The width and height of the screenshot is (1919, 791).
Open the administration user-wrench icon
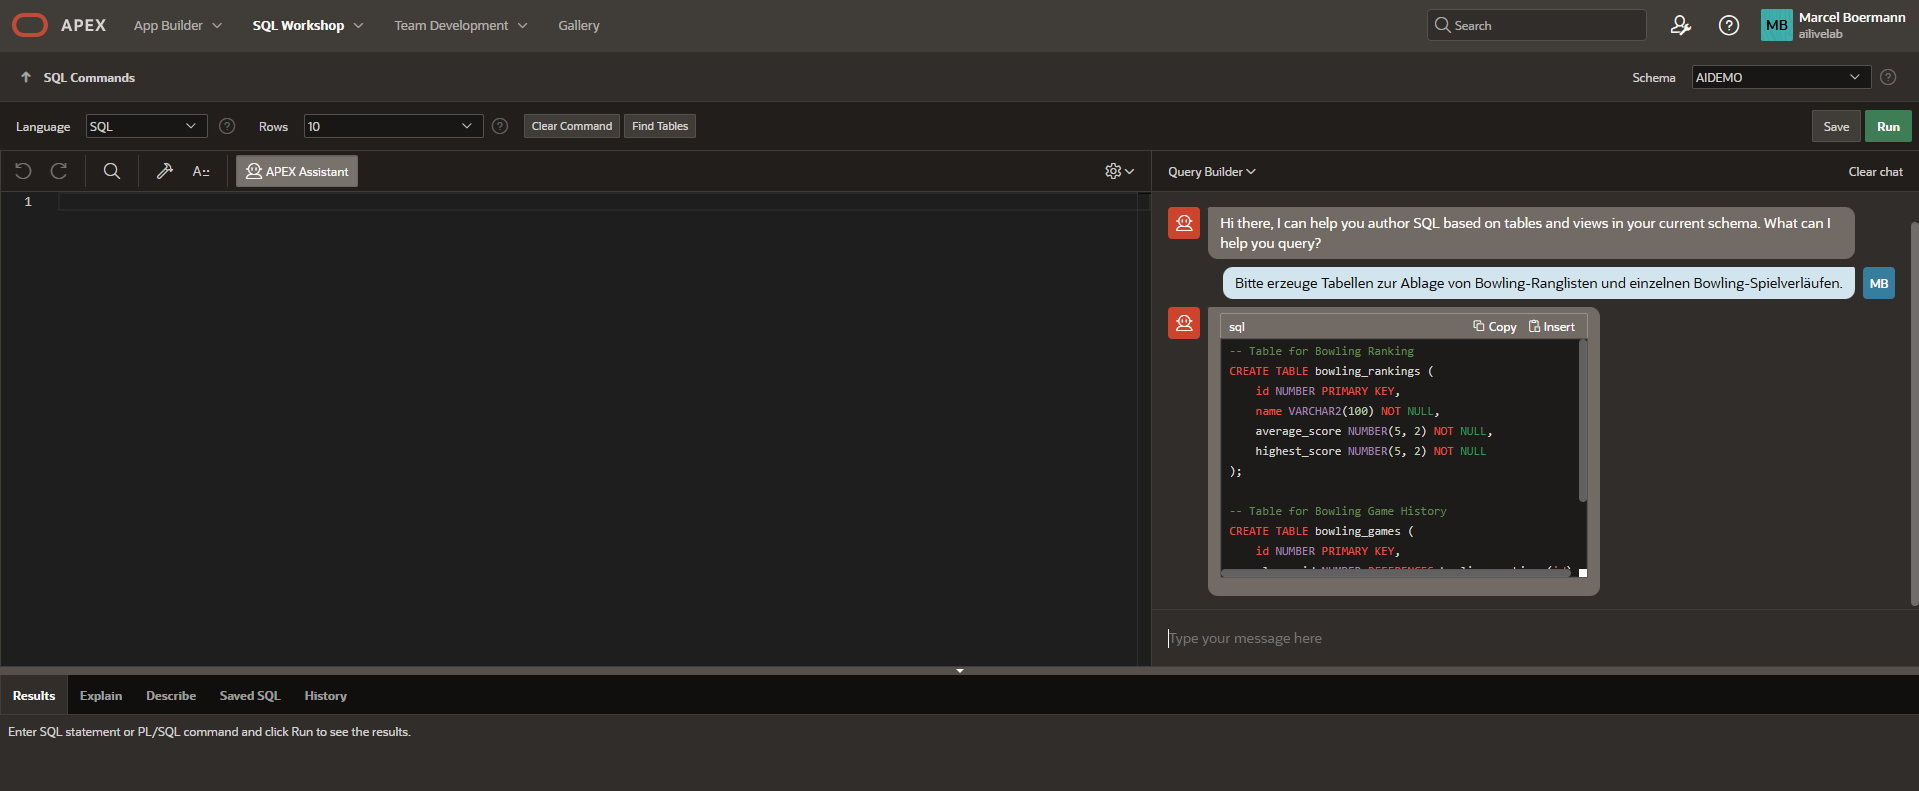[1681, 25]
